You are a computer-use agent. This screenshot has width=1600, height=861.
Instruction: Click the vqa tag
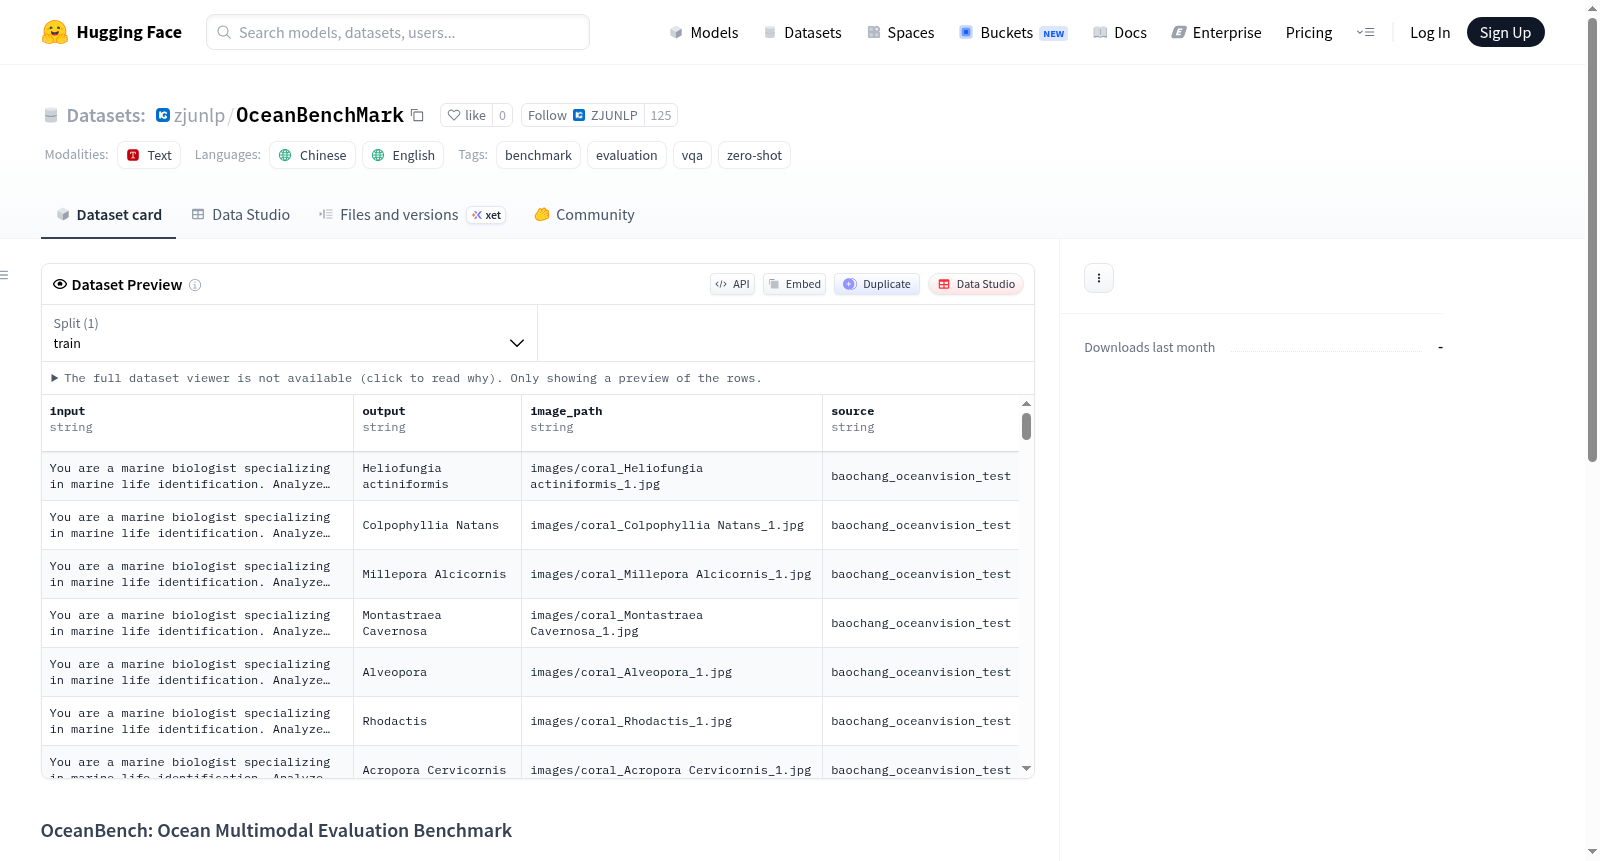coord(692,155)
